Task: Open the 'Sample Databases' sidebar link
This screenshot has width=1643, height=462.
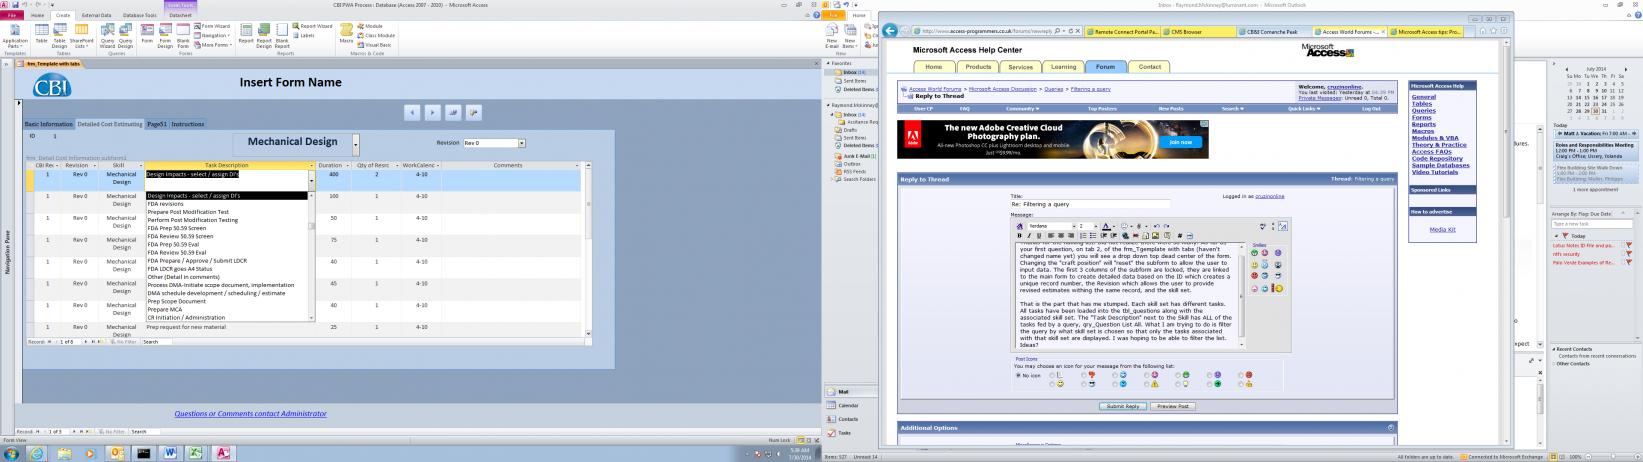Action: [1440, 165]
